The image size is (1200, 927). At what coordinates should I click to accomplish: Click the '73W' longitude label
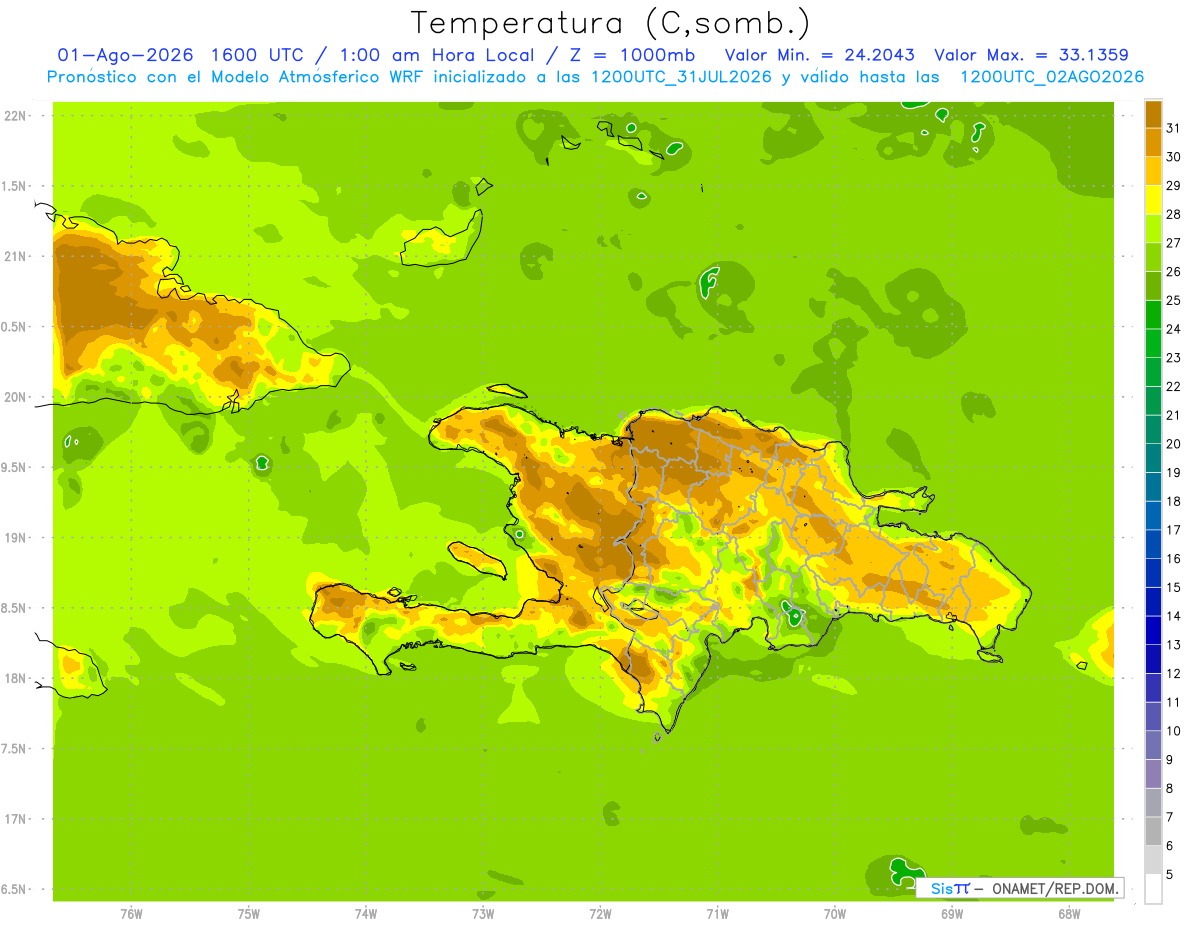483,914
